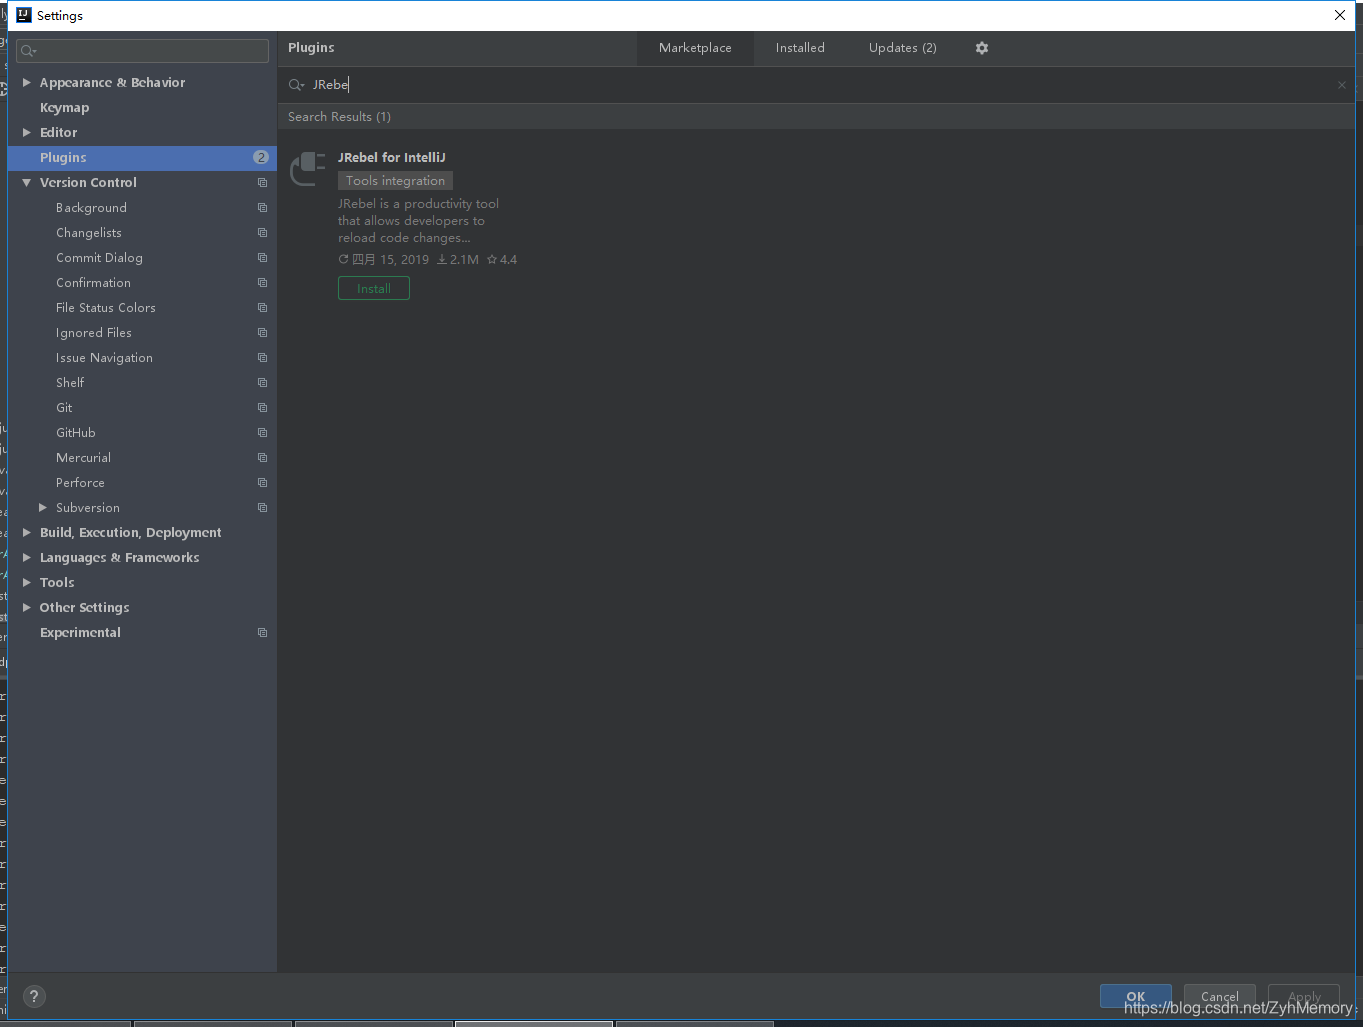Click the Apply button
Screen dimensions: 1363x1027
1304,996
